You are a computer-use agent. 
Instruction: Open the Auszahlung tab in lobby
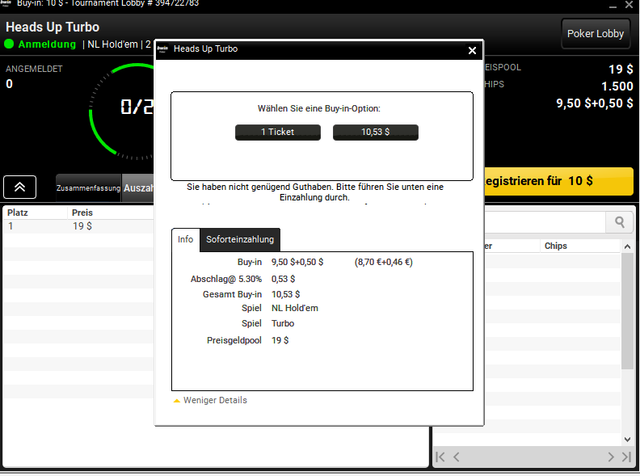pyautogui.click(x=138, y=188)
